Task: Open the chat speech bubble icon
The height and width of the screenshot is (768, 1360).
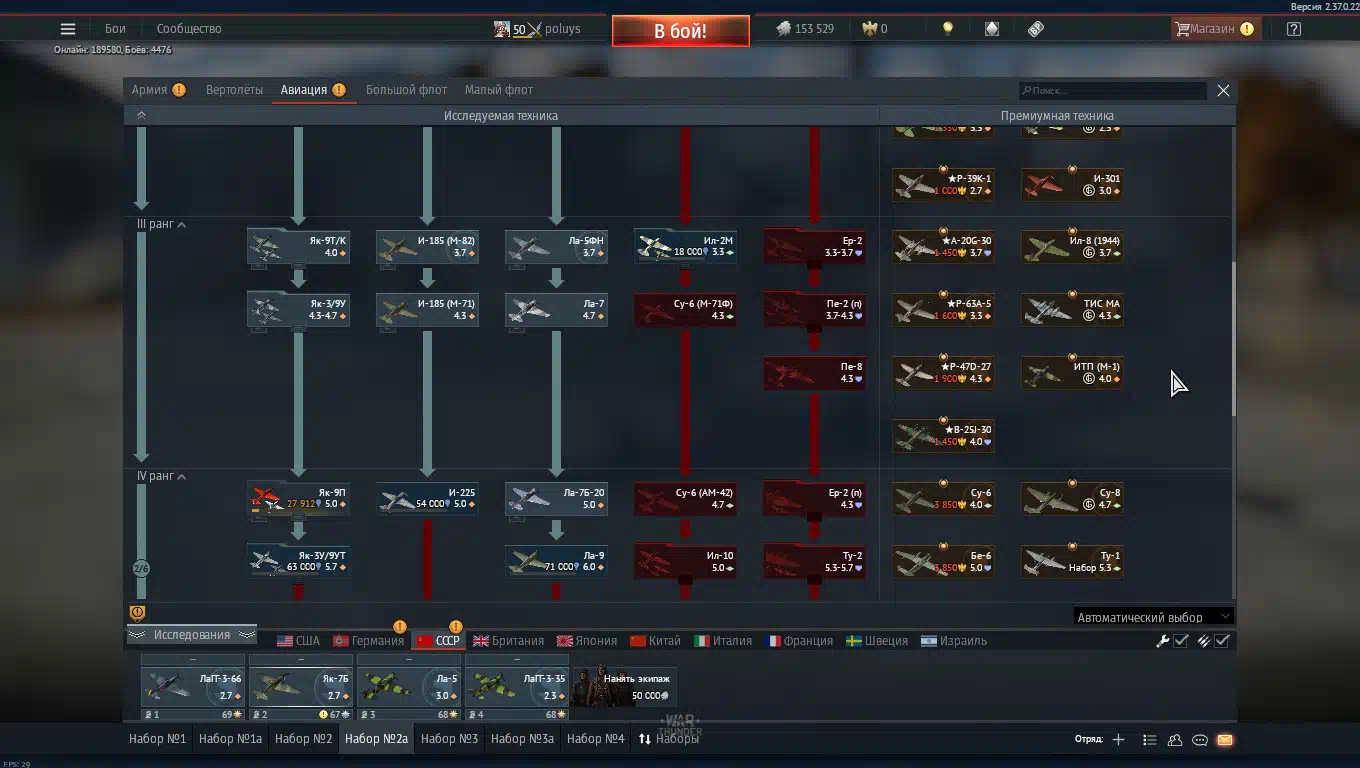Action: pos(1200,740)
